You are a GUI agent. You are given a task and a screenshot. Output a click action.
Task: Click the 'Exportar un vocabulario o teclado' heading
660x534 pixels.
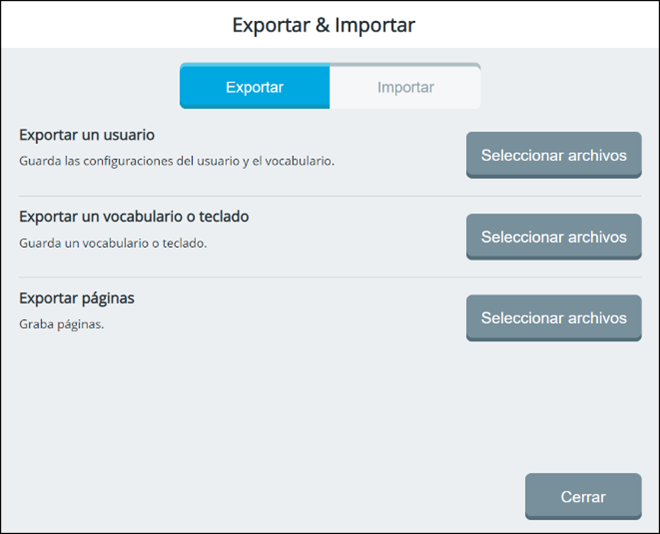click(134, 216)
